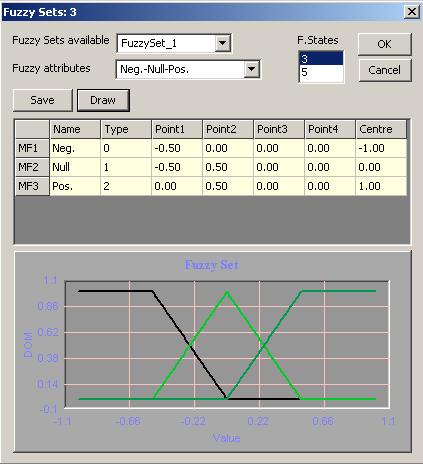
Task: Click the Centre value 1.00 of Pos.
Action: [x=381, y=186]
